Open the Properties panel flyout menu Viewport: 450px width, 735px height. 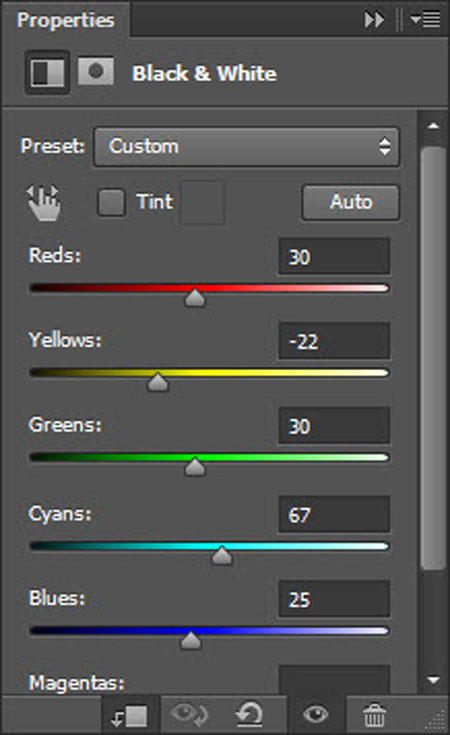425,20
